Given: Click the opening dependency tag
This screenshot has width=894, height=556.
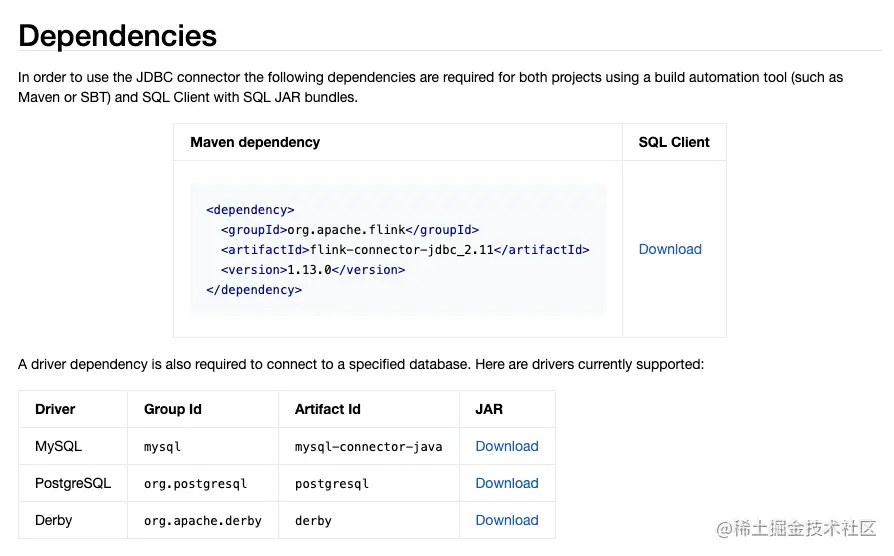Looking at the screenshot, I should [250, 210].
